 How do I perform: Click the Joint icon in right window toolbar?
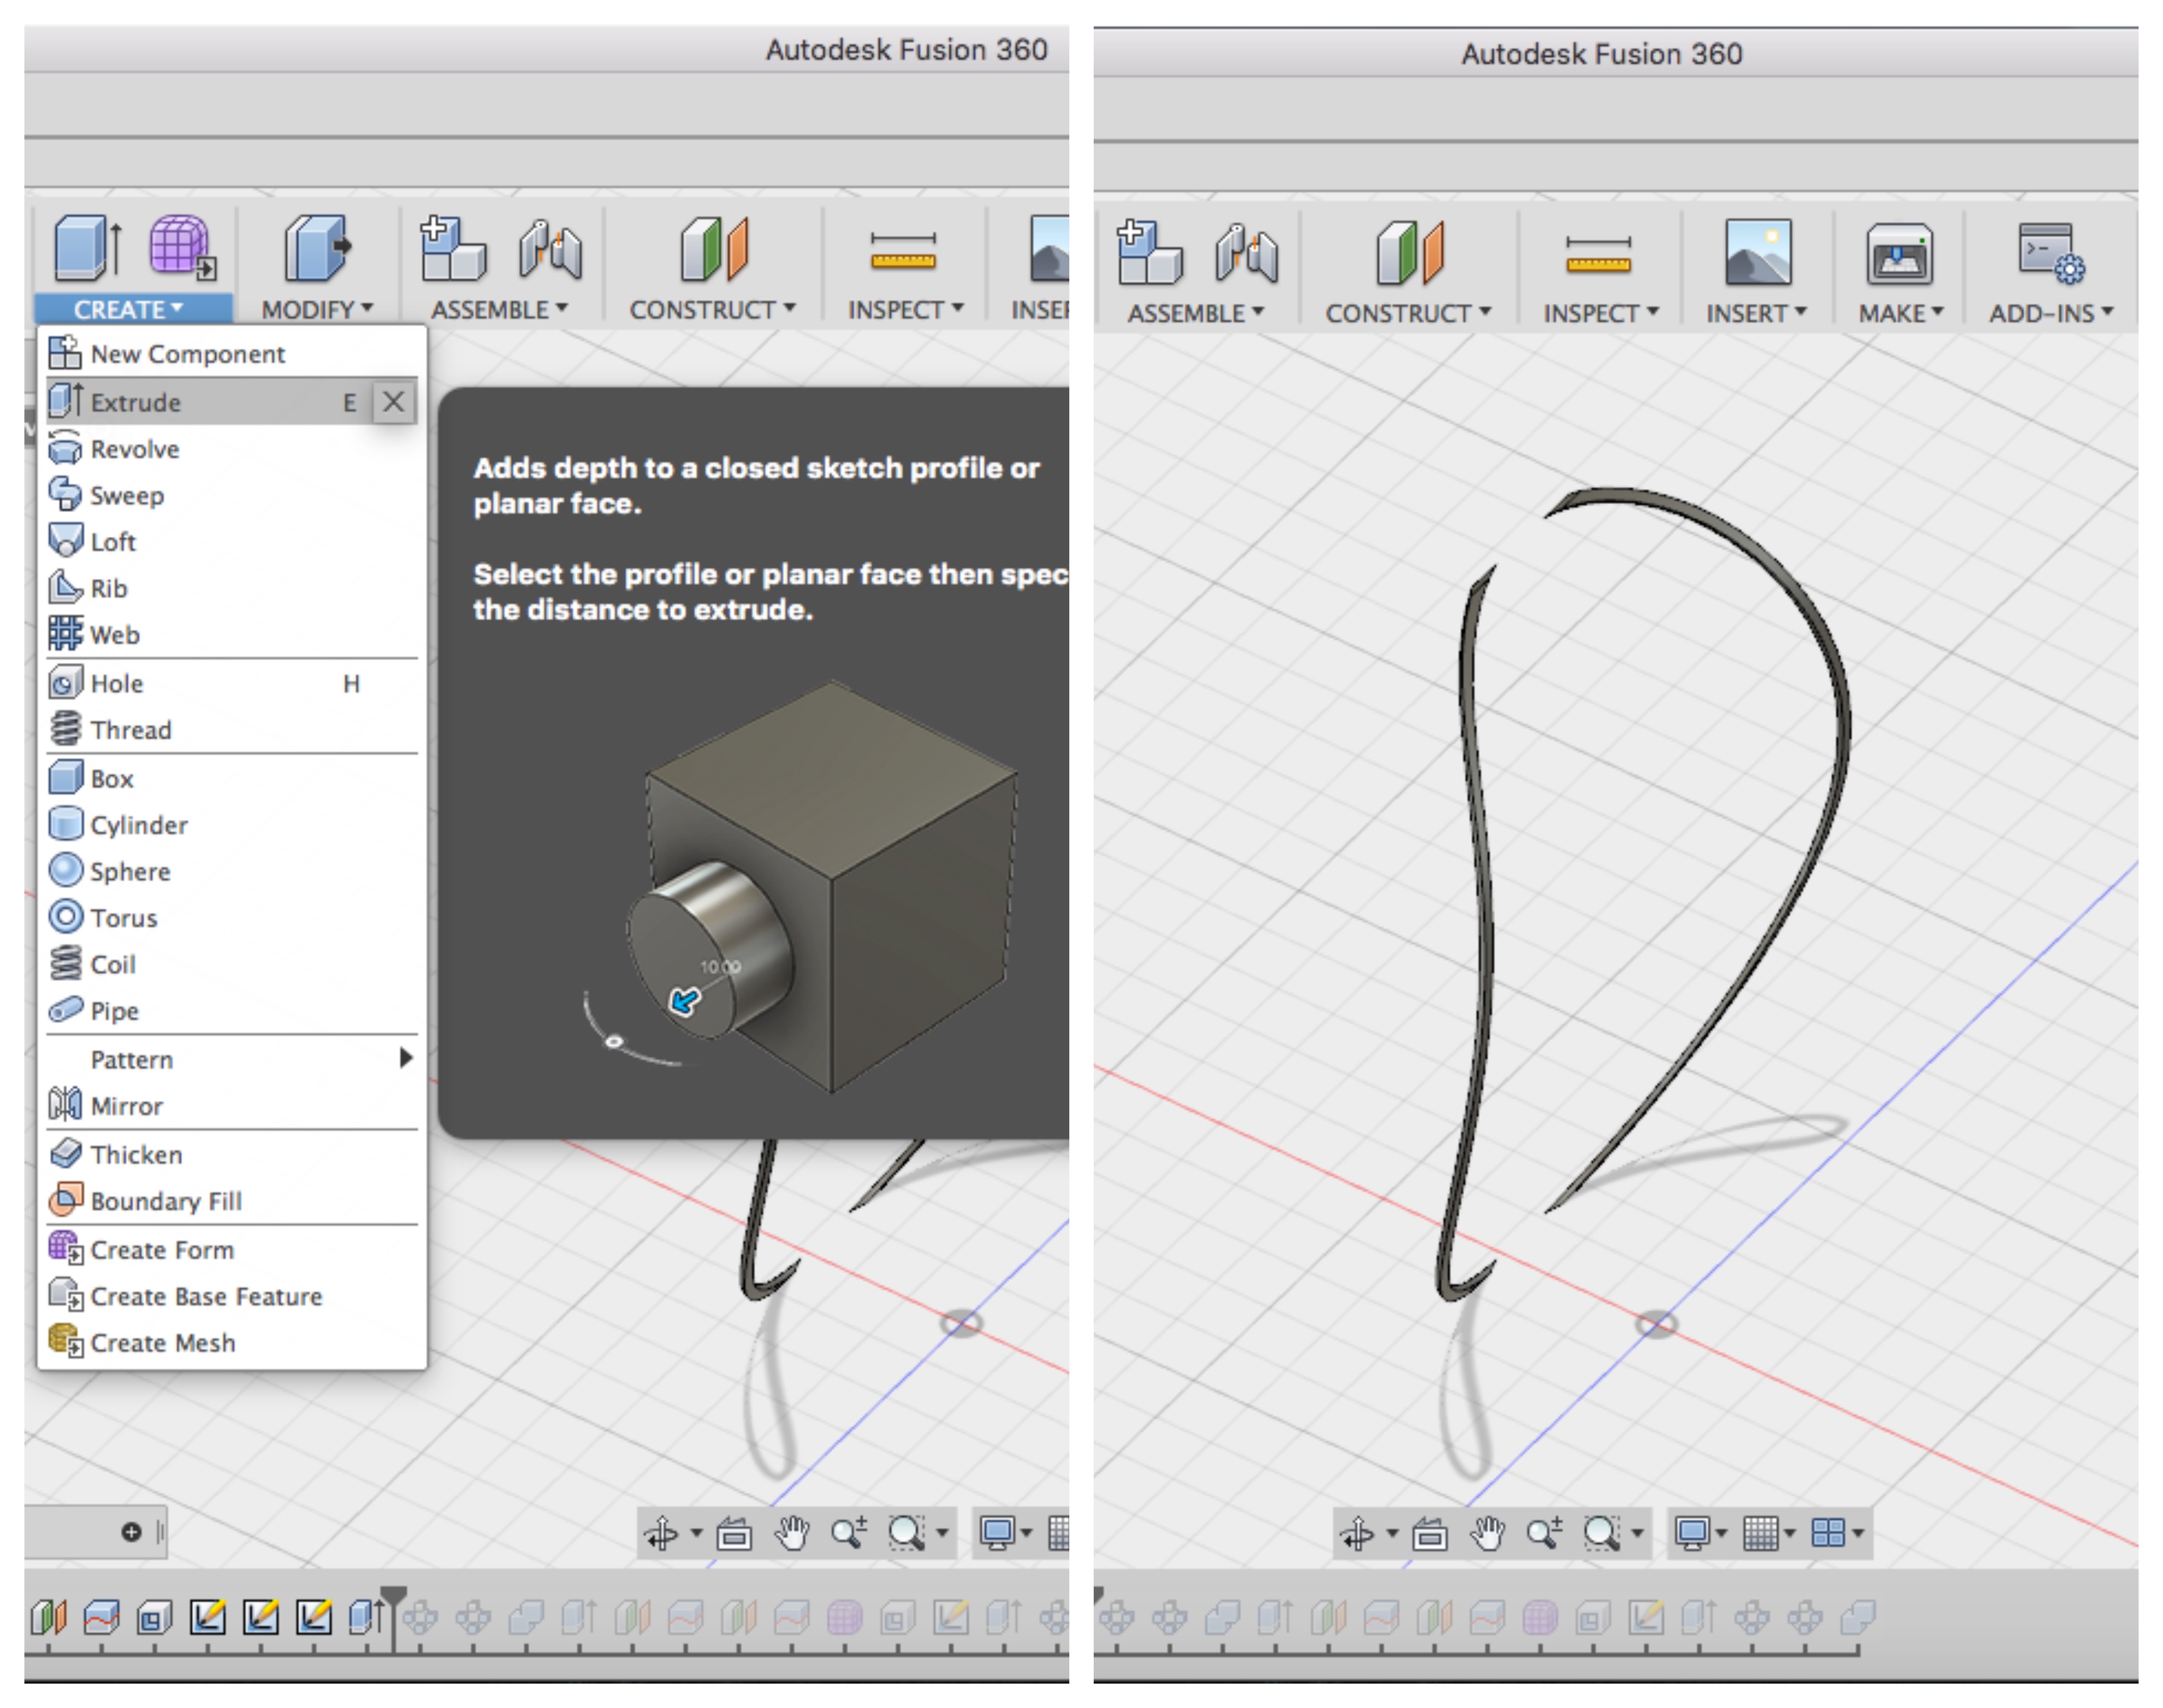click(x=1247, y=253)
